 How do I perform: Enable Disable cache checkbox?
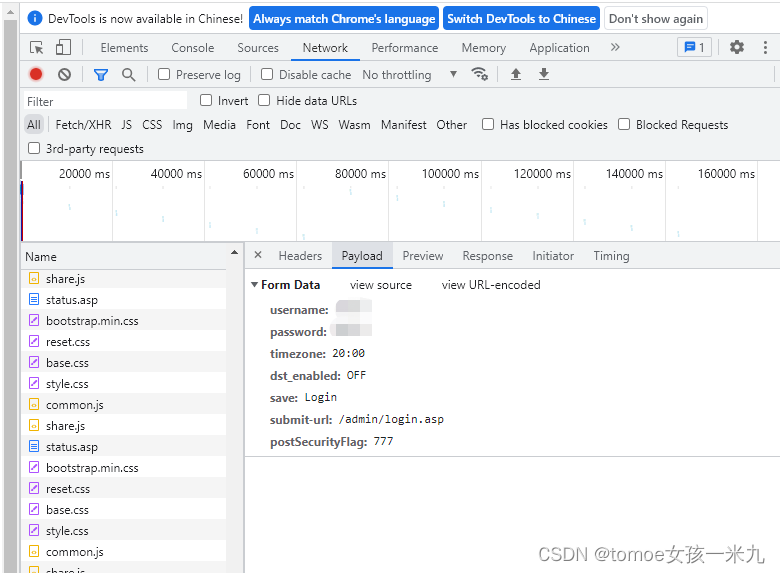coord(267,74)
